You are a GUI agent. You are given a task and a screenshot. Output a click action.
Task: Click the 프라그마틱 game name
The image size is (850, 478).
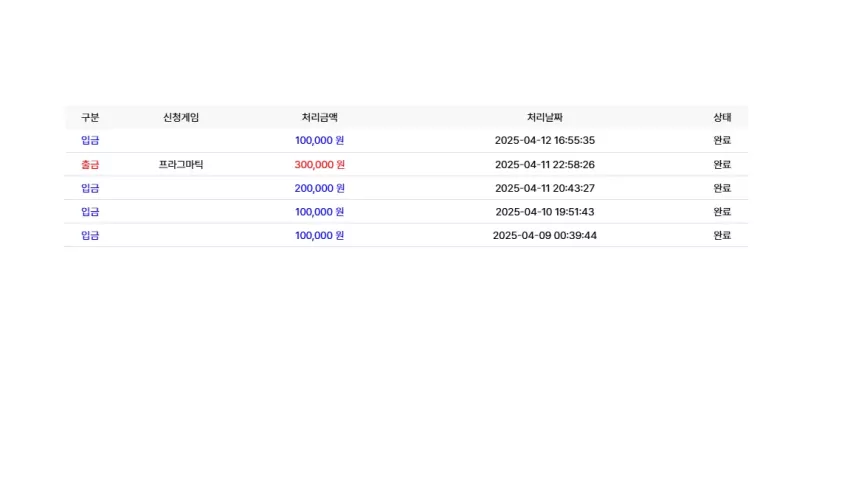tap(181, 165)
